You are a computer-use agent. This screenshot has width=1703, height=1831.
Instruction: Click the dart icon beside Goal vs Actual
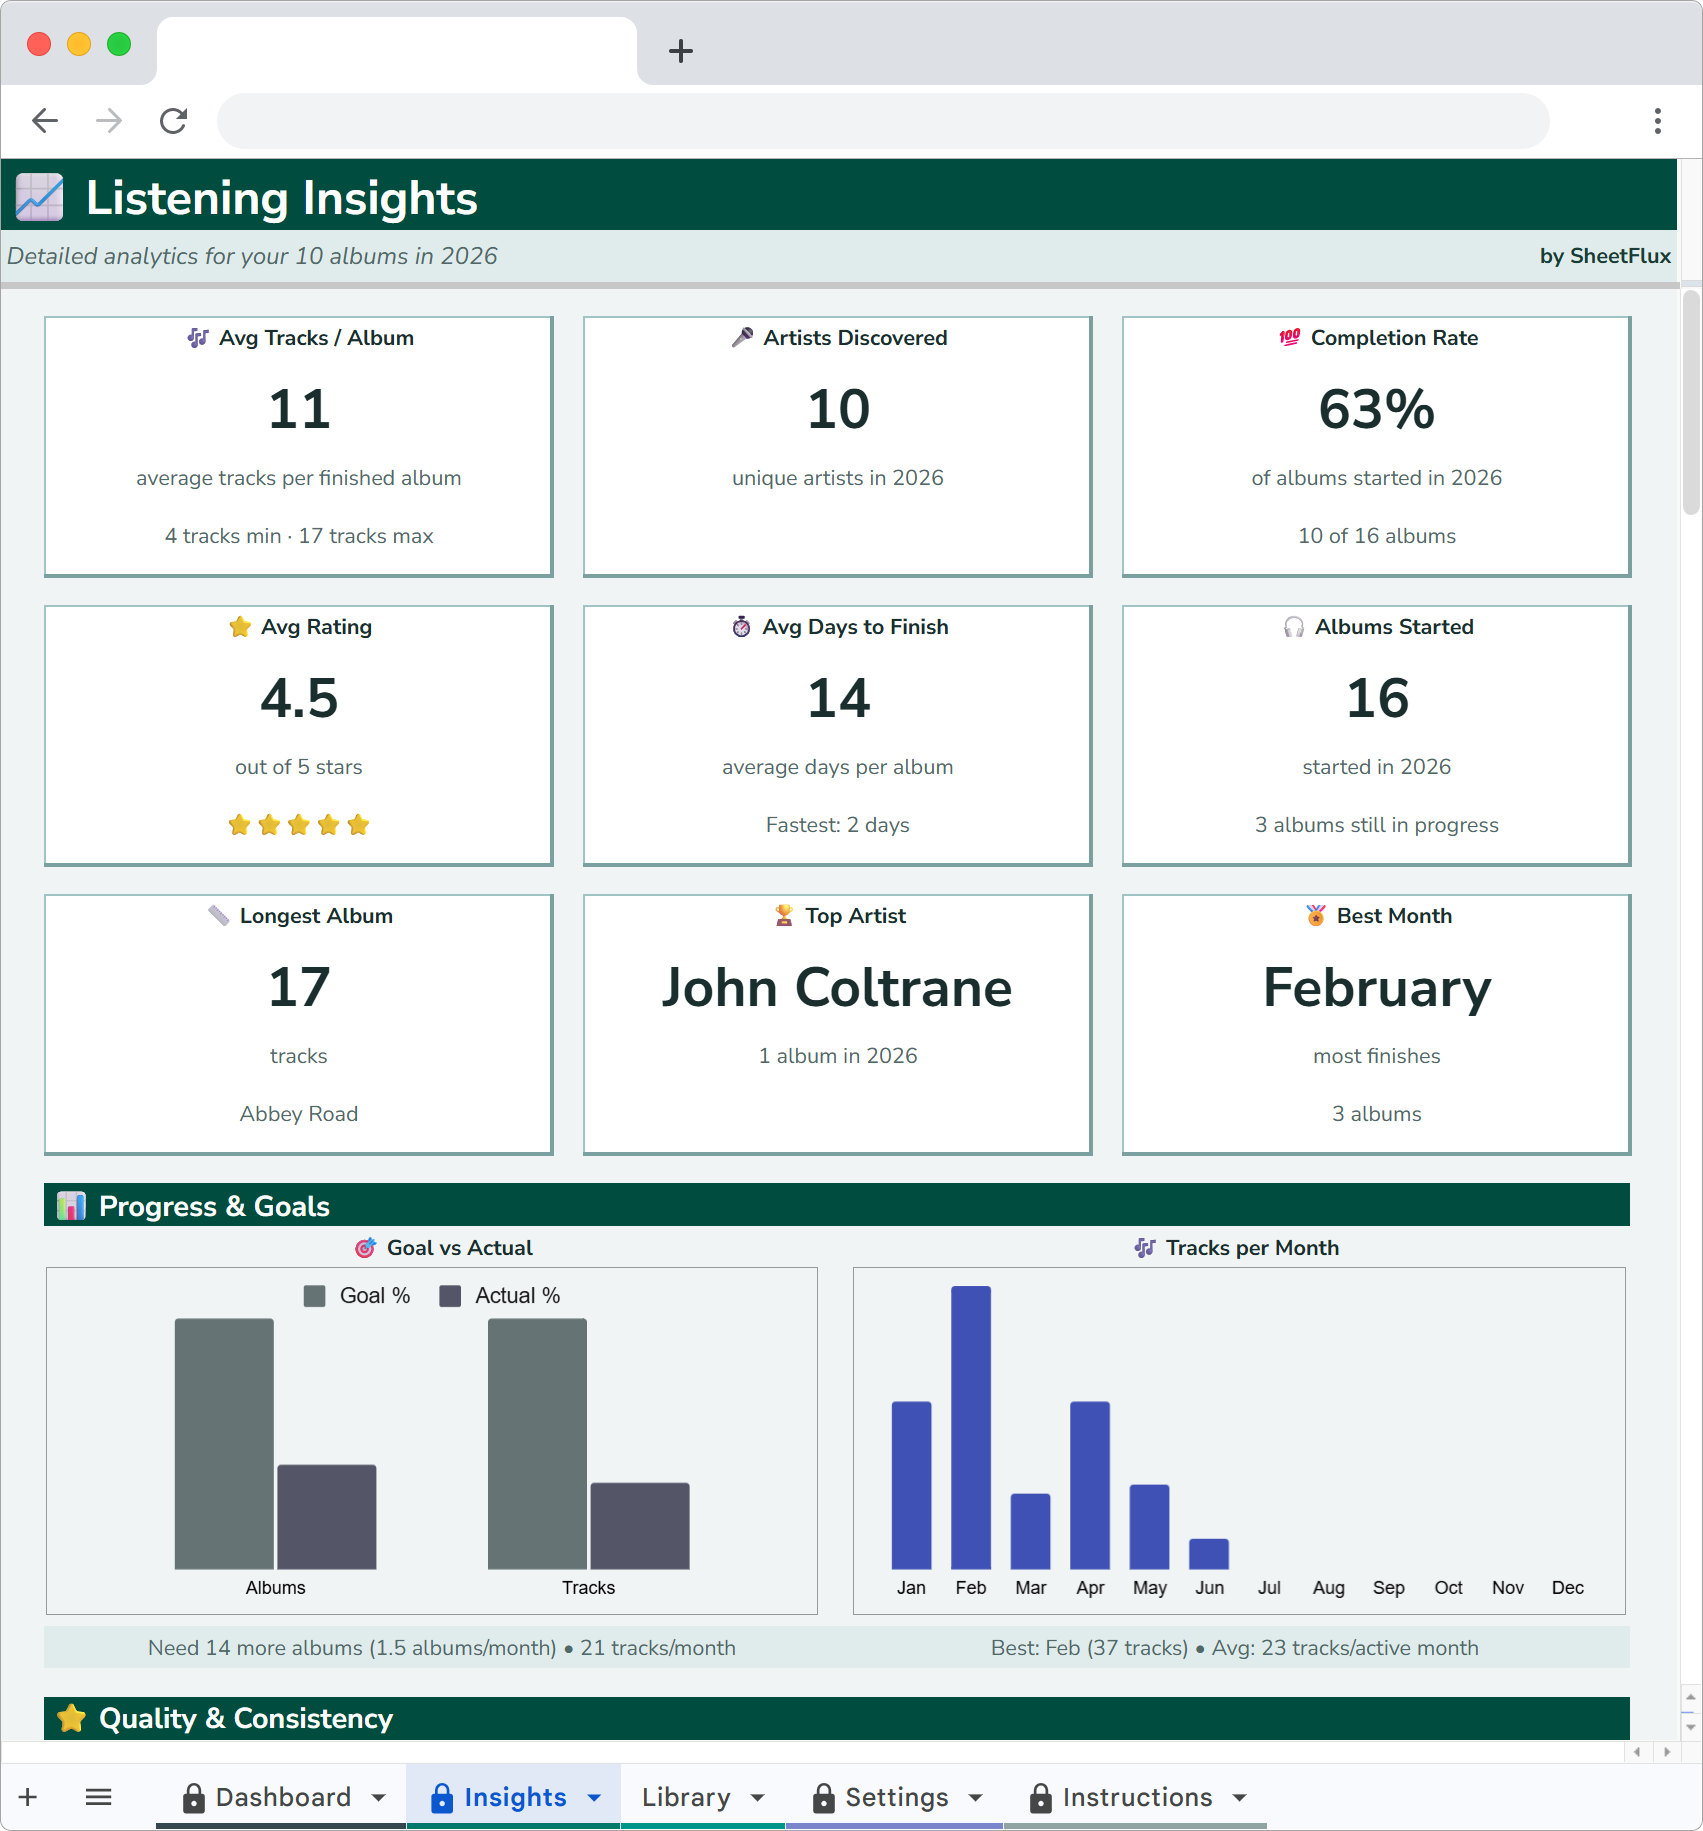tap(366, 1248)
